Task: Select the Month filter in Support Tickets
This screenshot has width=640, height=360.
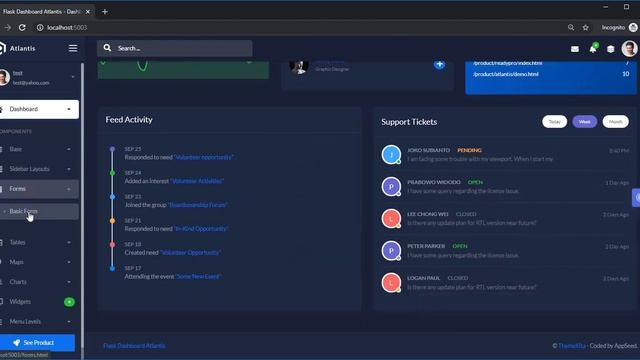Action: (616, 122)
